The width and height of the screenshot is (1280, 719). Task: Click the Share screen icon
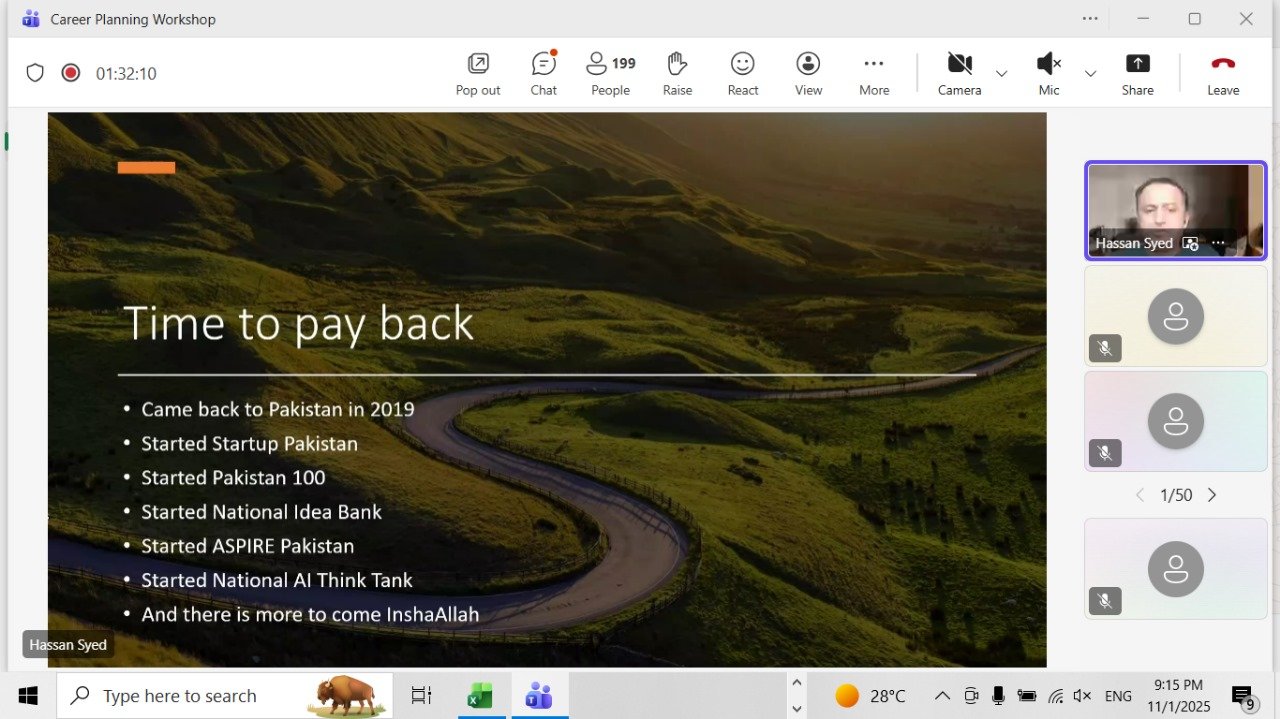click(x=1137, y=73)
